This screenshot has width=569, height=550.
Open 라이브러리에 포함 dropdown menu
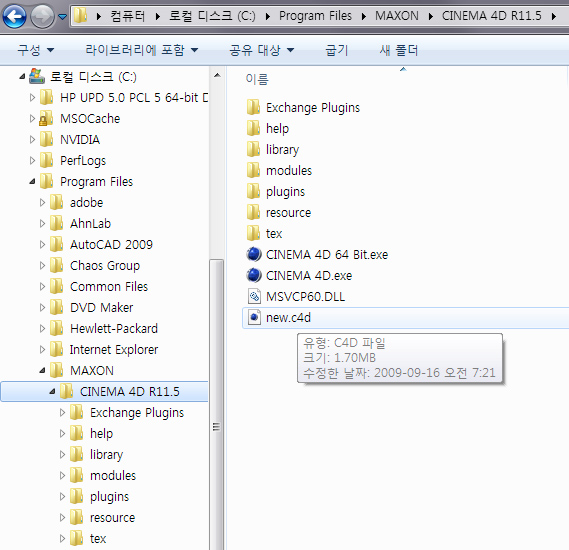click(142, 50)
